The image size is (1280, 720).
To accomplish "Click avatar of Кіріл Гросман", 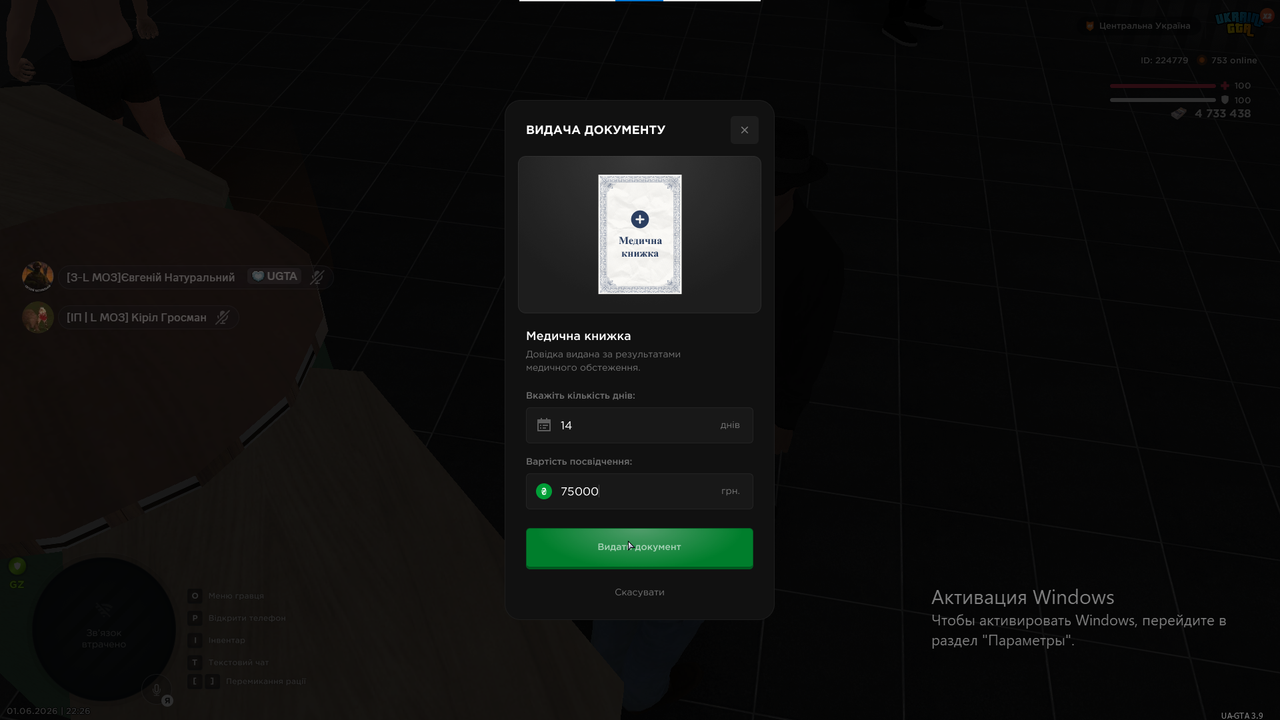I will [x=38, y=317].
